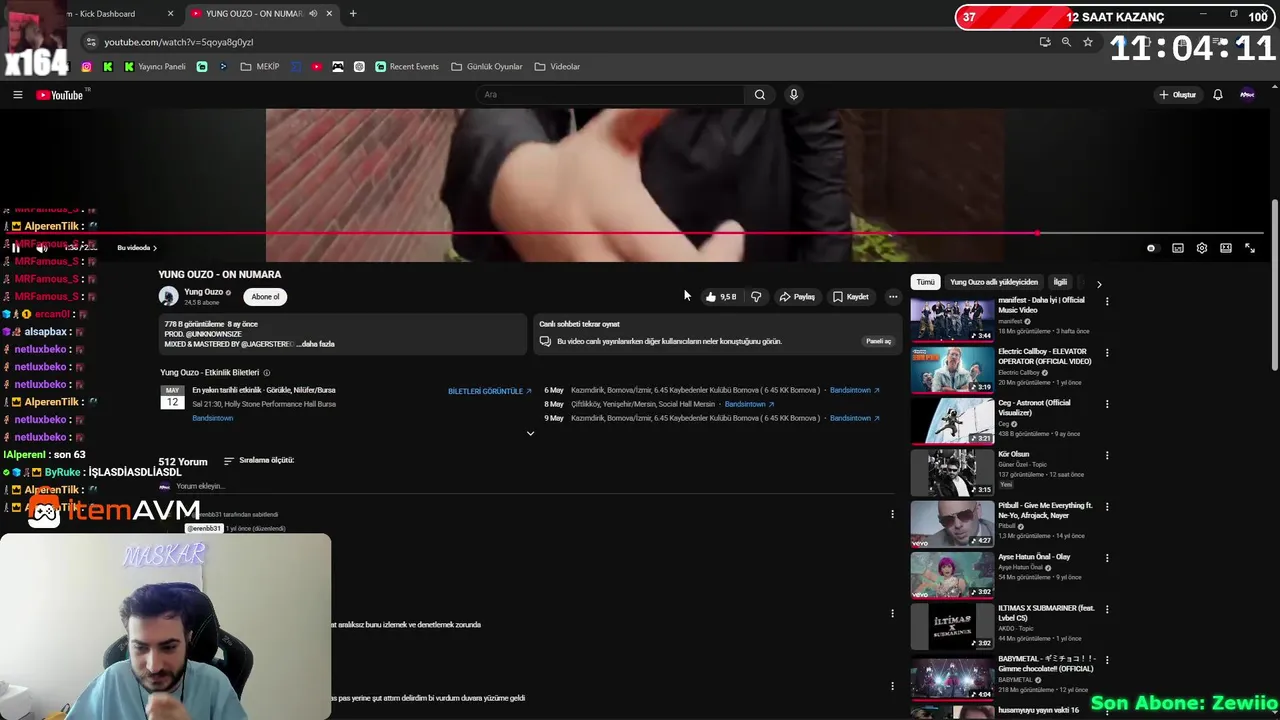The image size is (1280, 720).
Task: Open options for Ceg Astronot video
Action: tap(1107, 404)
